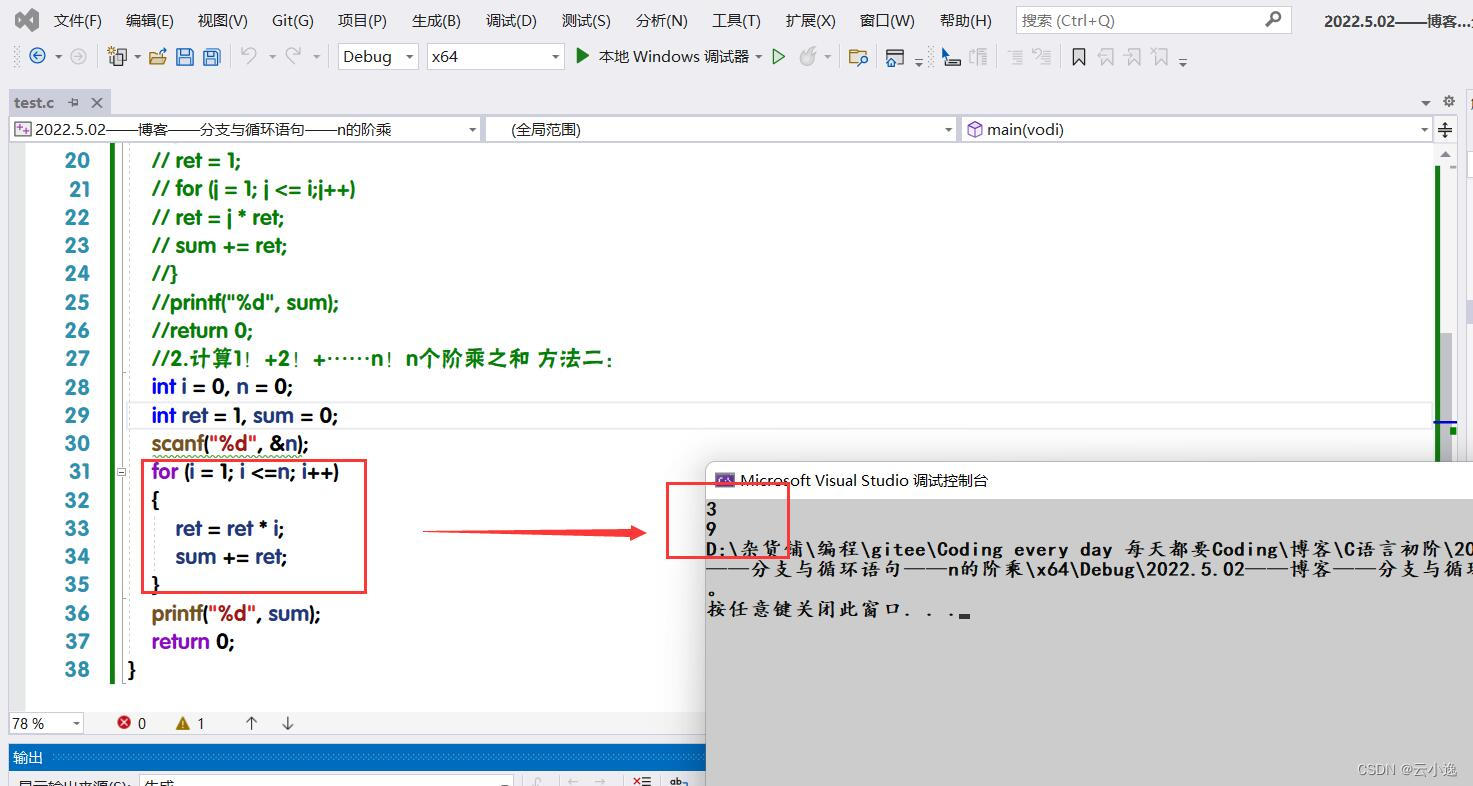This screenshot has height=786, width=1473.
Task: Open the Debug configuration dropdown
Action: (378, 57)
